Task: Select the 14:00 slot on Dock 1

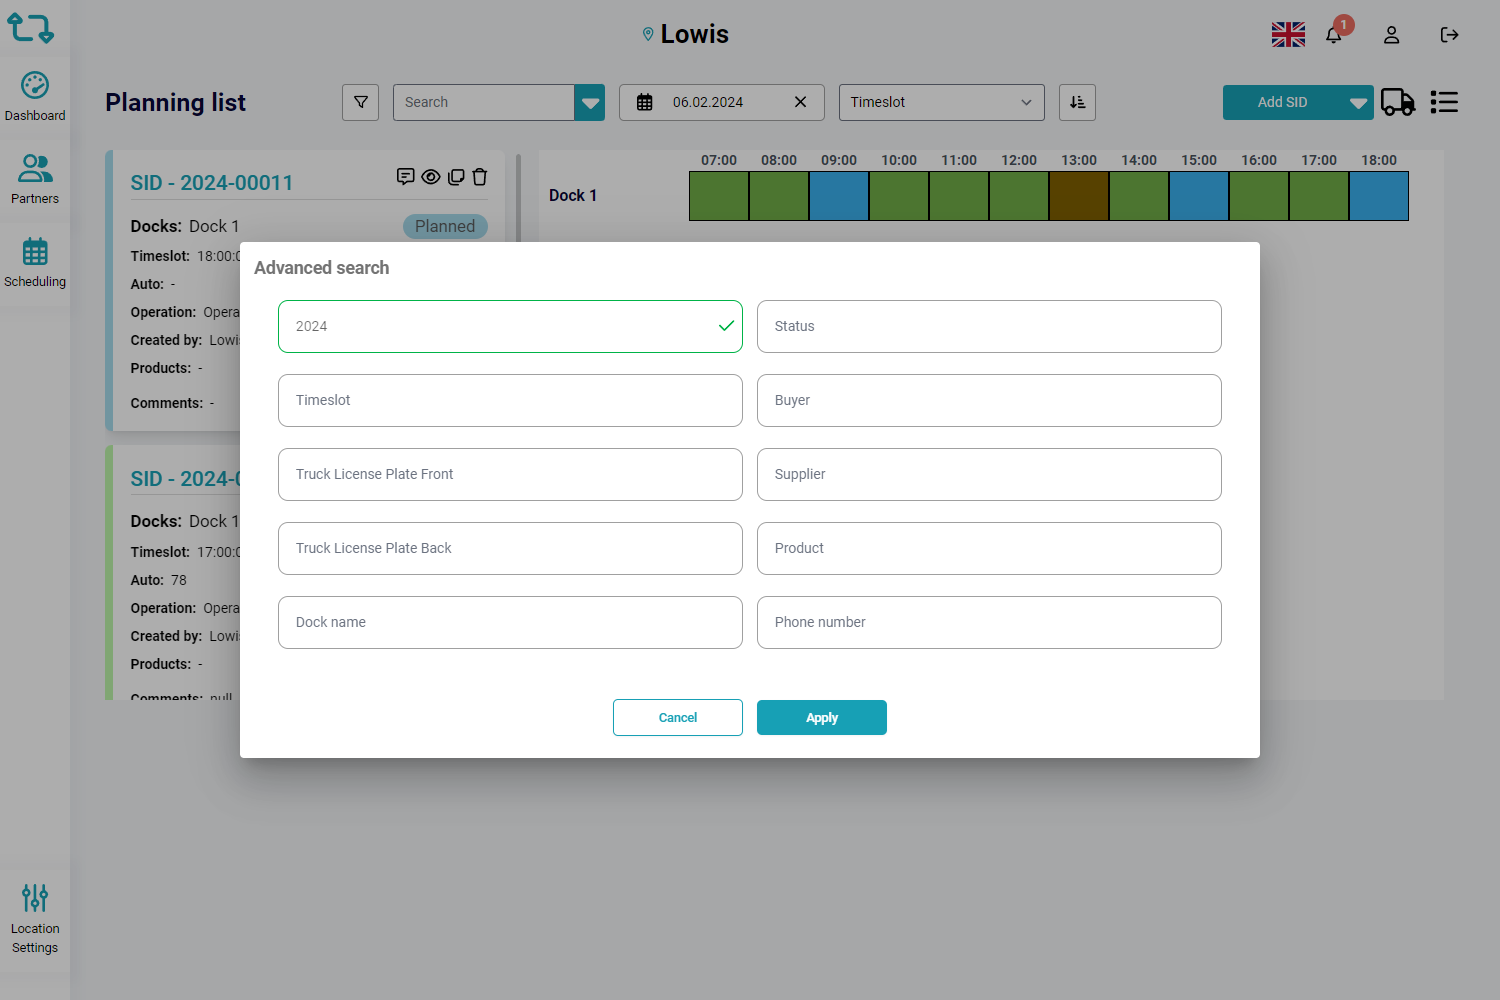Action: click(1139, 196)
